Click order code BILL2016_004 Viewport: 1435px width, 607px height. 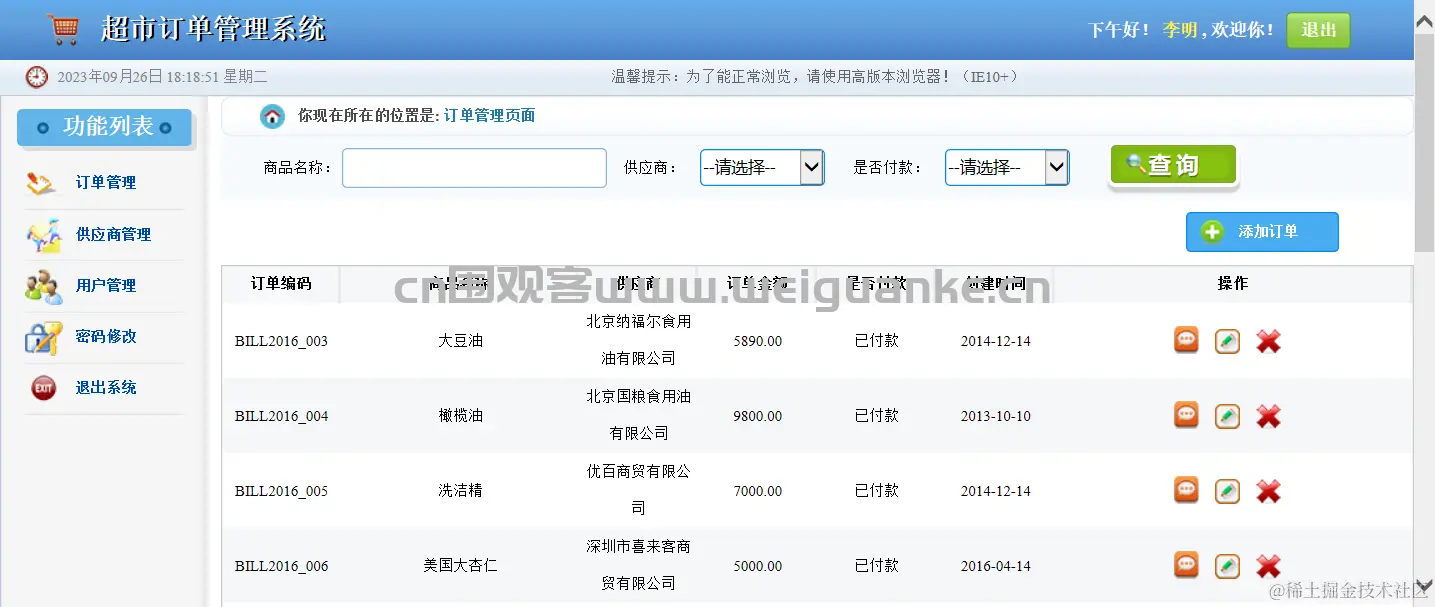coord(281,416)
